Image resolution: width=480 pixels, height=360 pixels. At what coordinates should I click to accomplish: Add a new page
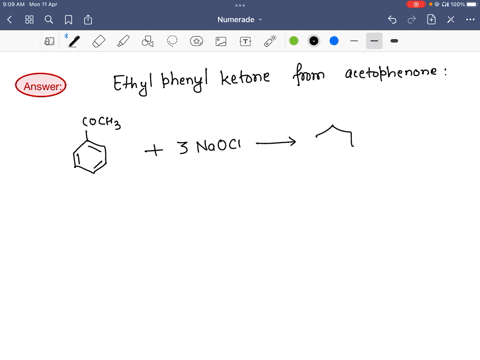click(431, 19)
